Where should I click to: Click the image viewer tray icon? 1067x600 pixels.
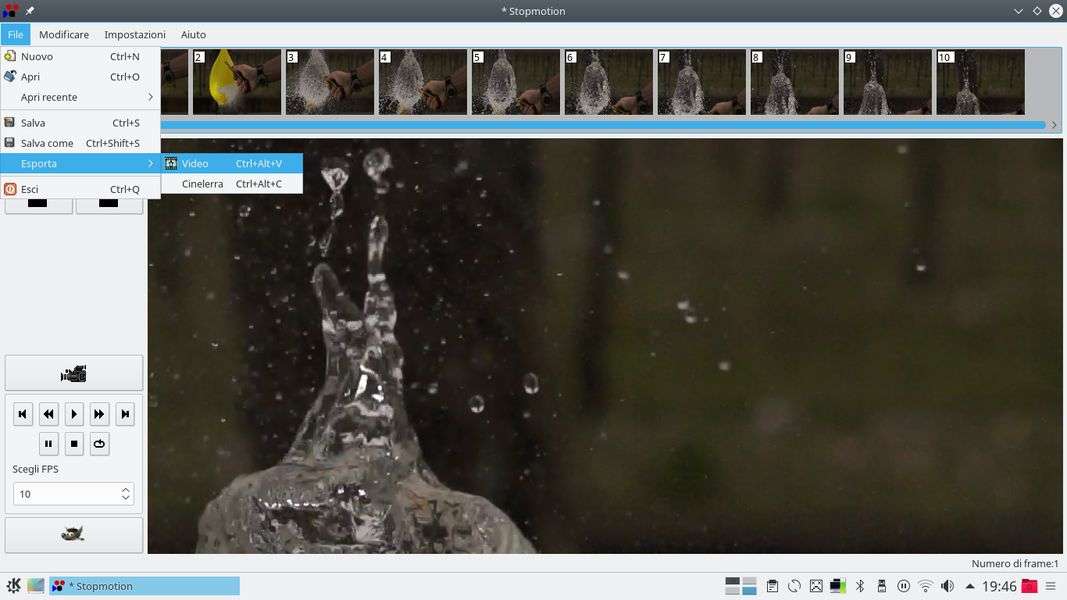pyautogui.click(x=816, y=586)
